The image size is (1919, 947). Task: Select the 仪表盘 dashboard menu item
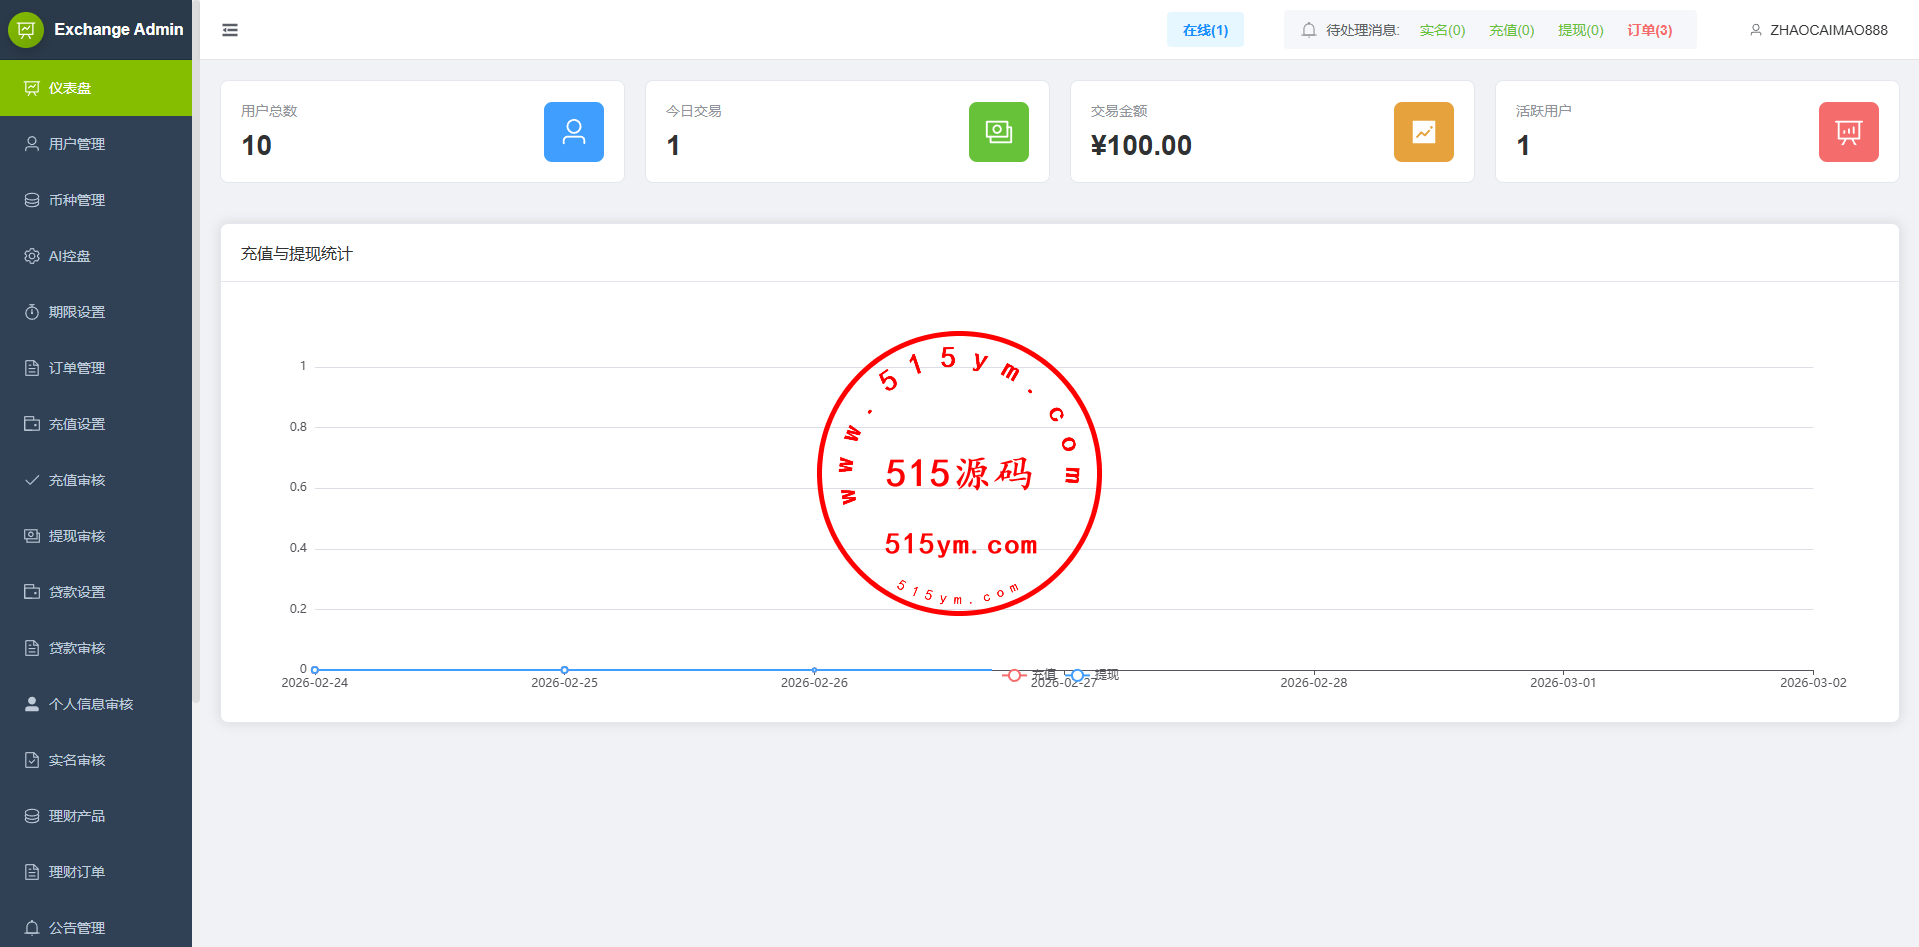[x=70, y=88]
